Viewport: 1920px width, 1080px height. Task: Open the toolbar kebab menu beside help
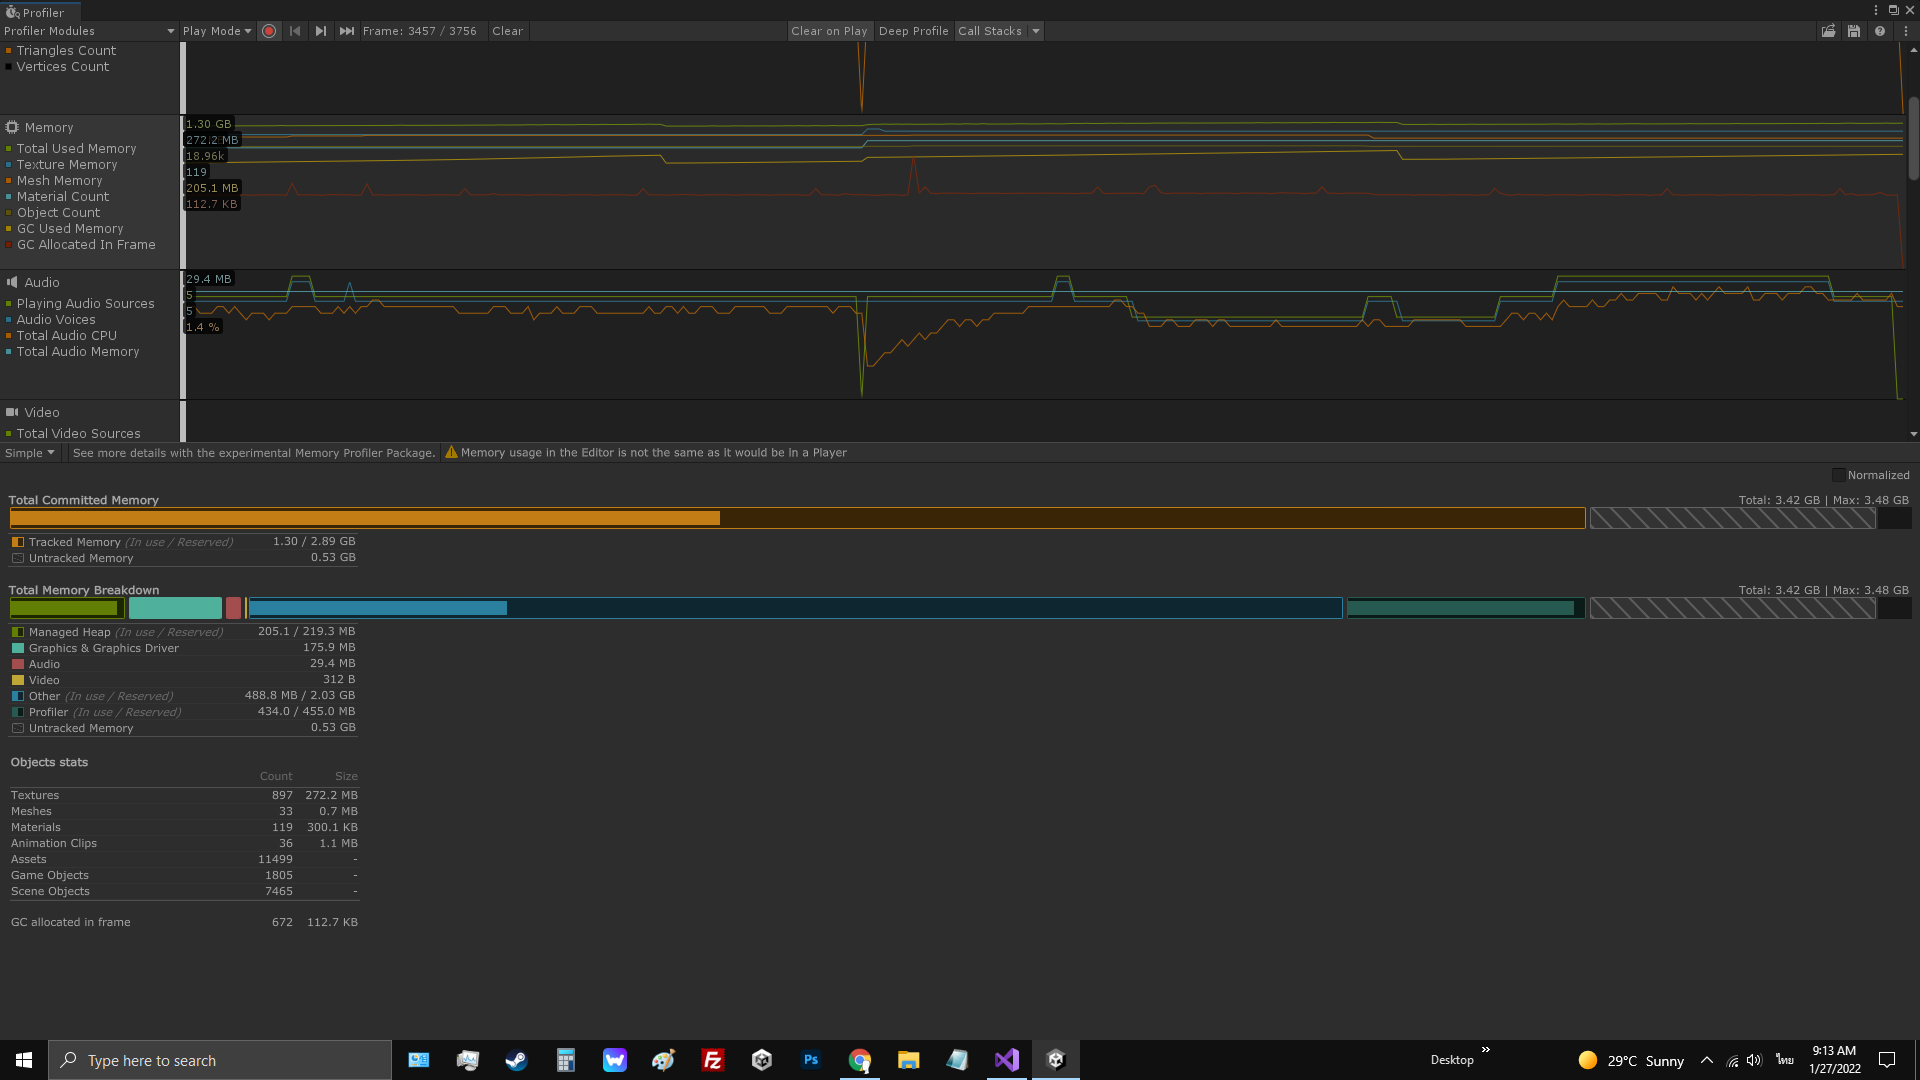pyautogui.click(x=1906, y=31)
